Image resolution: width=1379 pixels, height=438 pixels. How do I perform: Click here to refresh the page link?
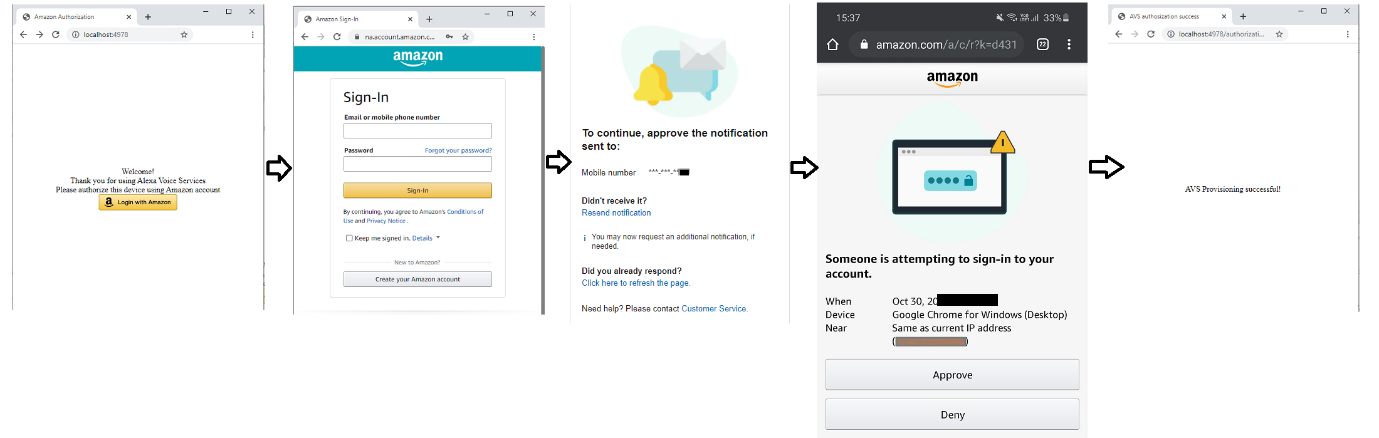tap(636, 283)
